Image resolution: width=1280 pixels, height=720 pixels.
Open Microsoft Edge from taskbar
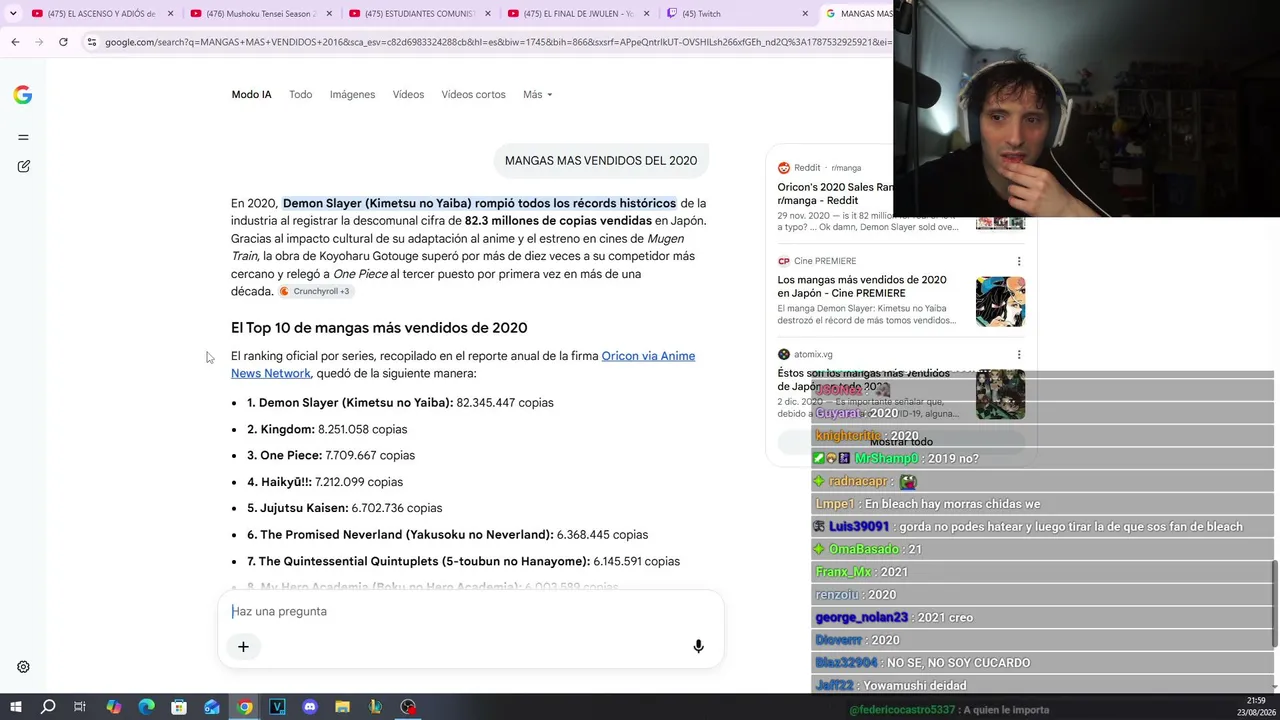(x=146, y=707)
